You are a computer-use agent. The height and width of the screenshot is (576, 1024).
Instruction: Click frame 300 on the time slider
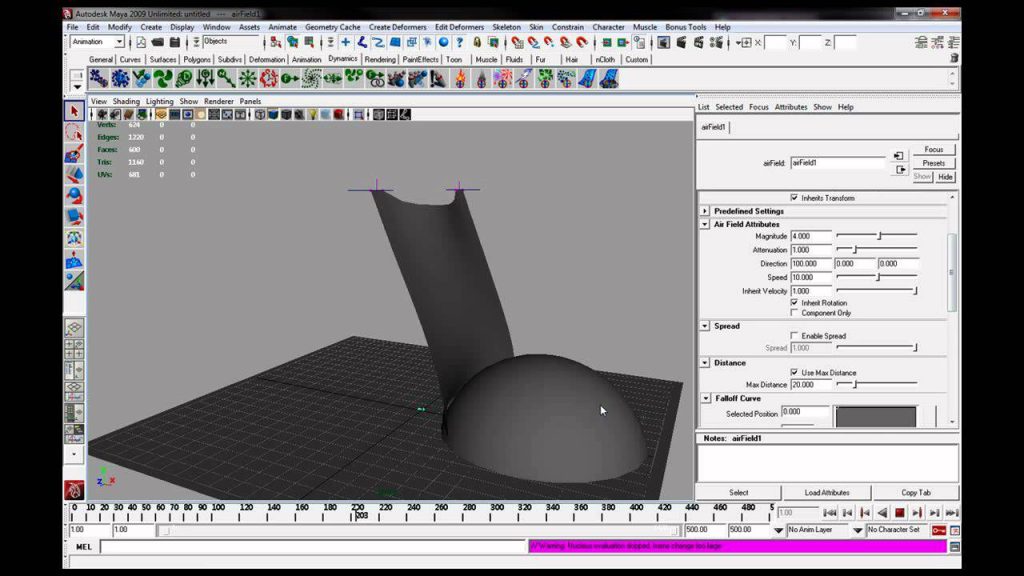(498, 512)
